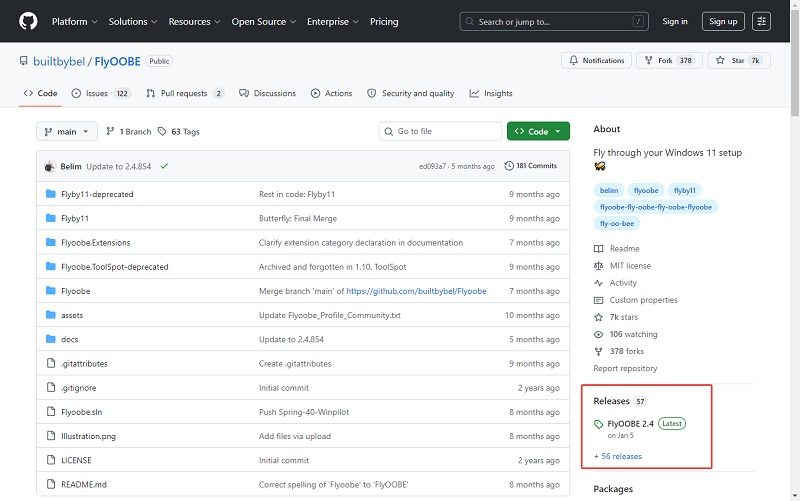Screen dimensions: 800x501
Task: Click the Sign up button
Action: point(723,21)
